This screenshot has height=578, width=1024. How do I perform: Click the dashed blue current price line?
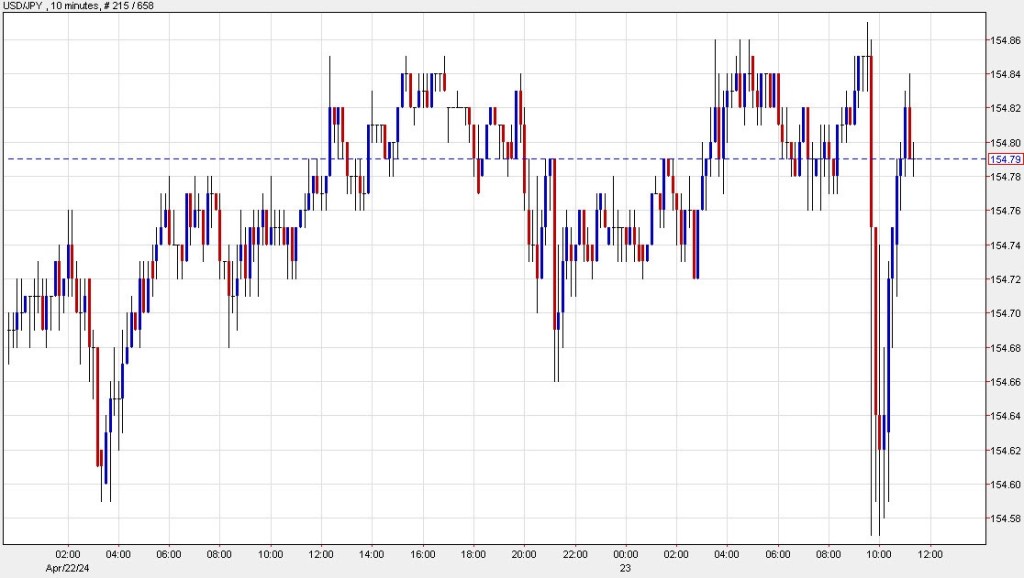pos(200,159)
